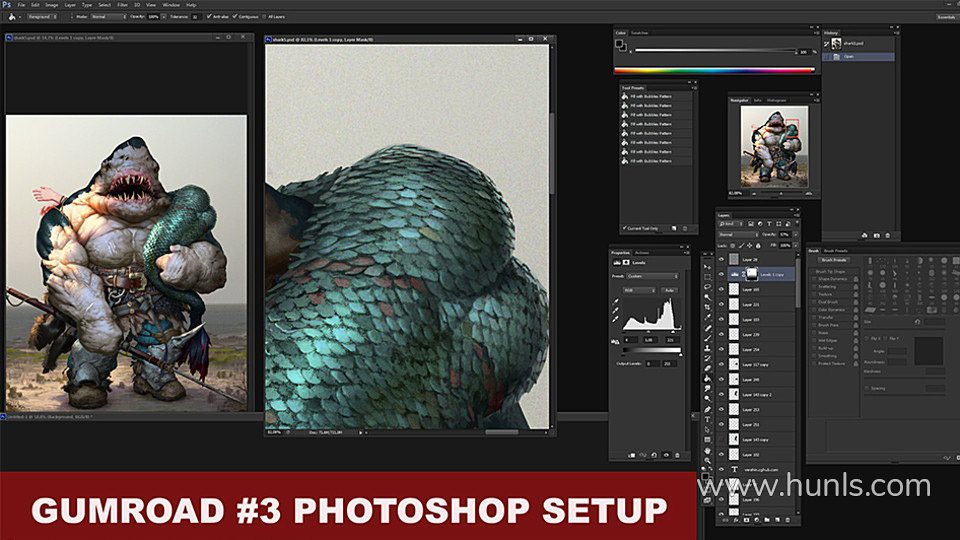Hide Layer 28 with its eye icon
Screen dimensions: 960x540
tap(721, 260)
